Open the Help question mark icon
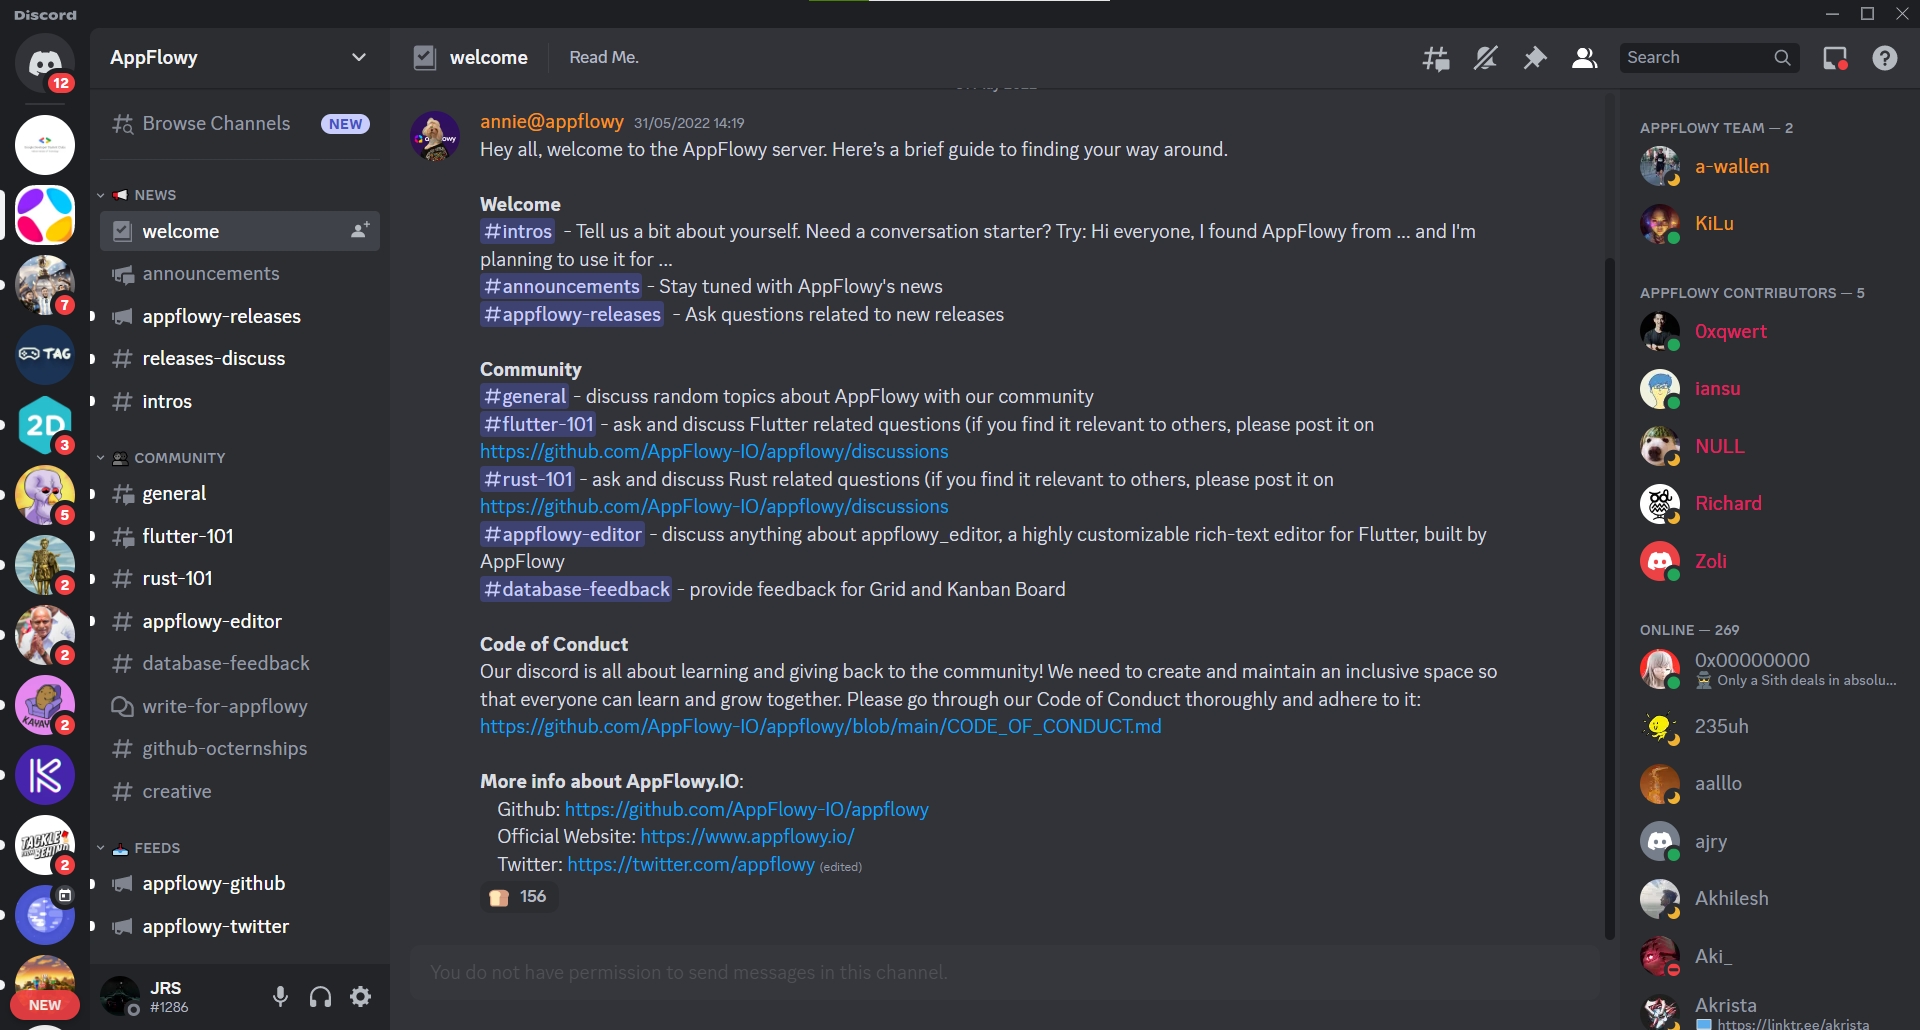1920x1030 pixels. point(1885,58)
